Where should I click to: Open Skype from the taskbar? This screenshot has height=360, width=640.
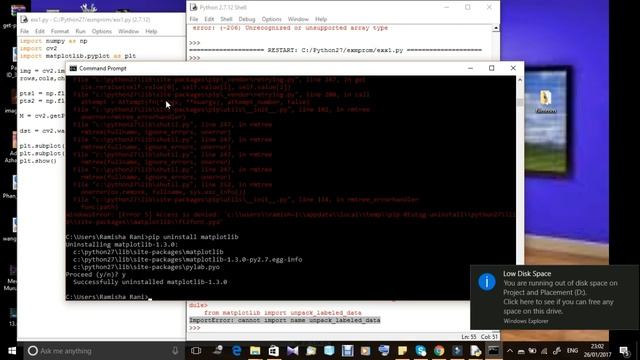click(x=421, y=351)
